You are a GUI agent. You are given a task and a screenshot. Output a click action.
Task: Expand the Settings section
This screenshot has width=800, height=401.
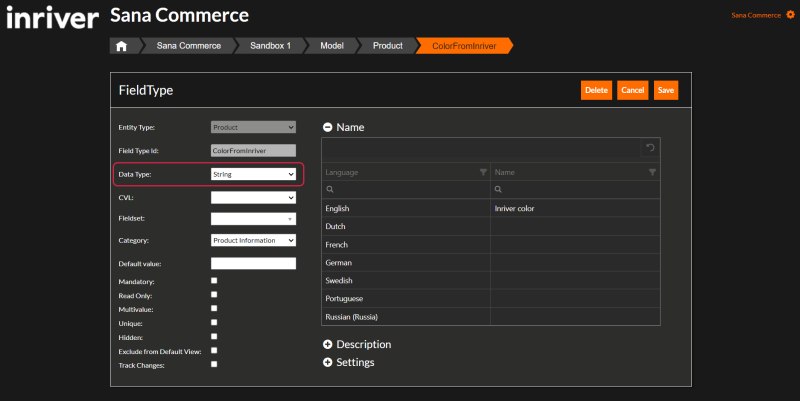328,362
